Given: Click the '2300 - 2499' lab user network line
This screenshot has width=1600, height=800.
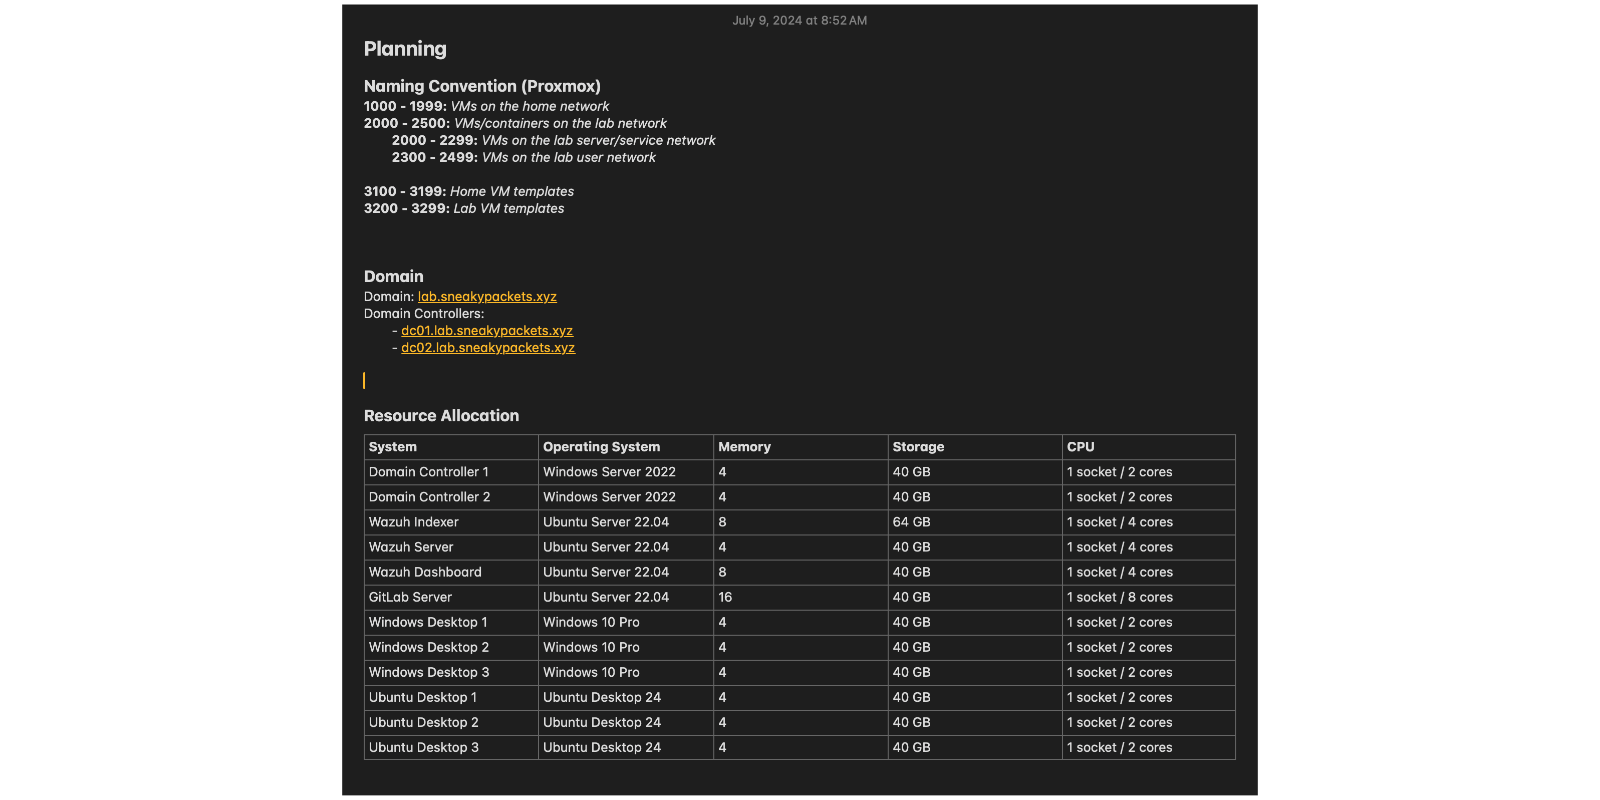Looking at the screenshot, I should pos(523,157).
